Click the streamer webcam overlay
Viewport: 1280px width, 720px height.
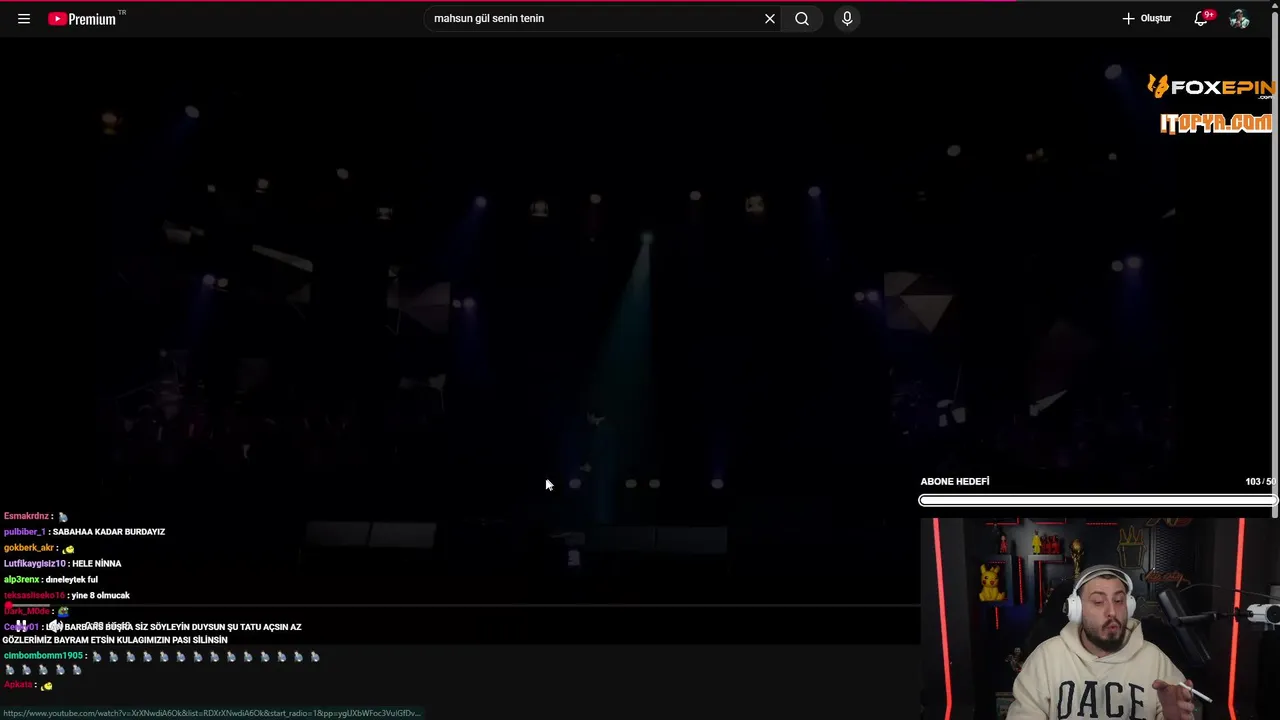pyautogui.click(x=1100, y=619)
